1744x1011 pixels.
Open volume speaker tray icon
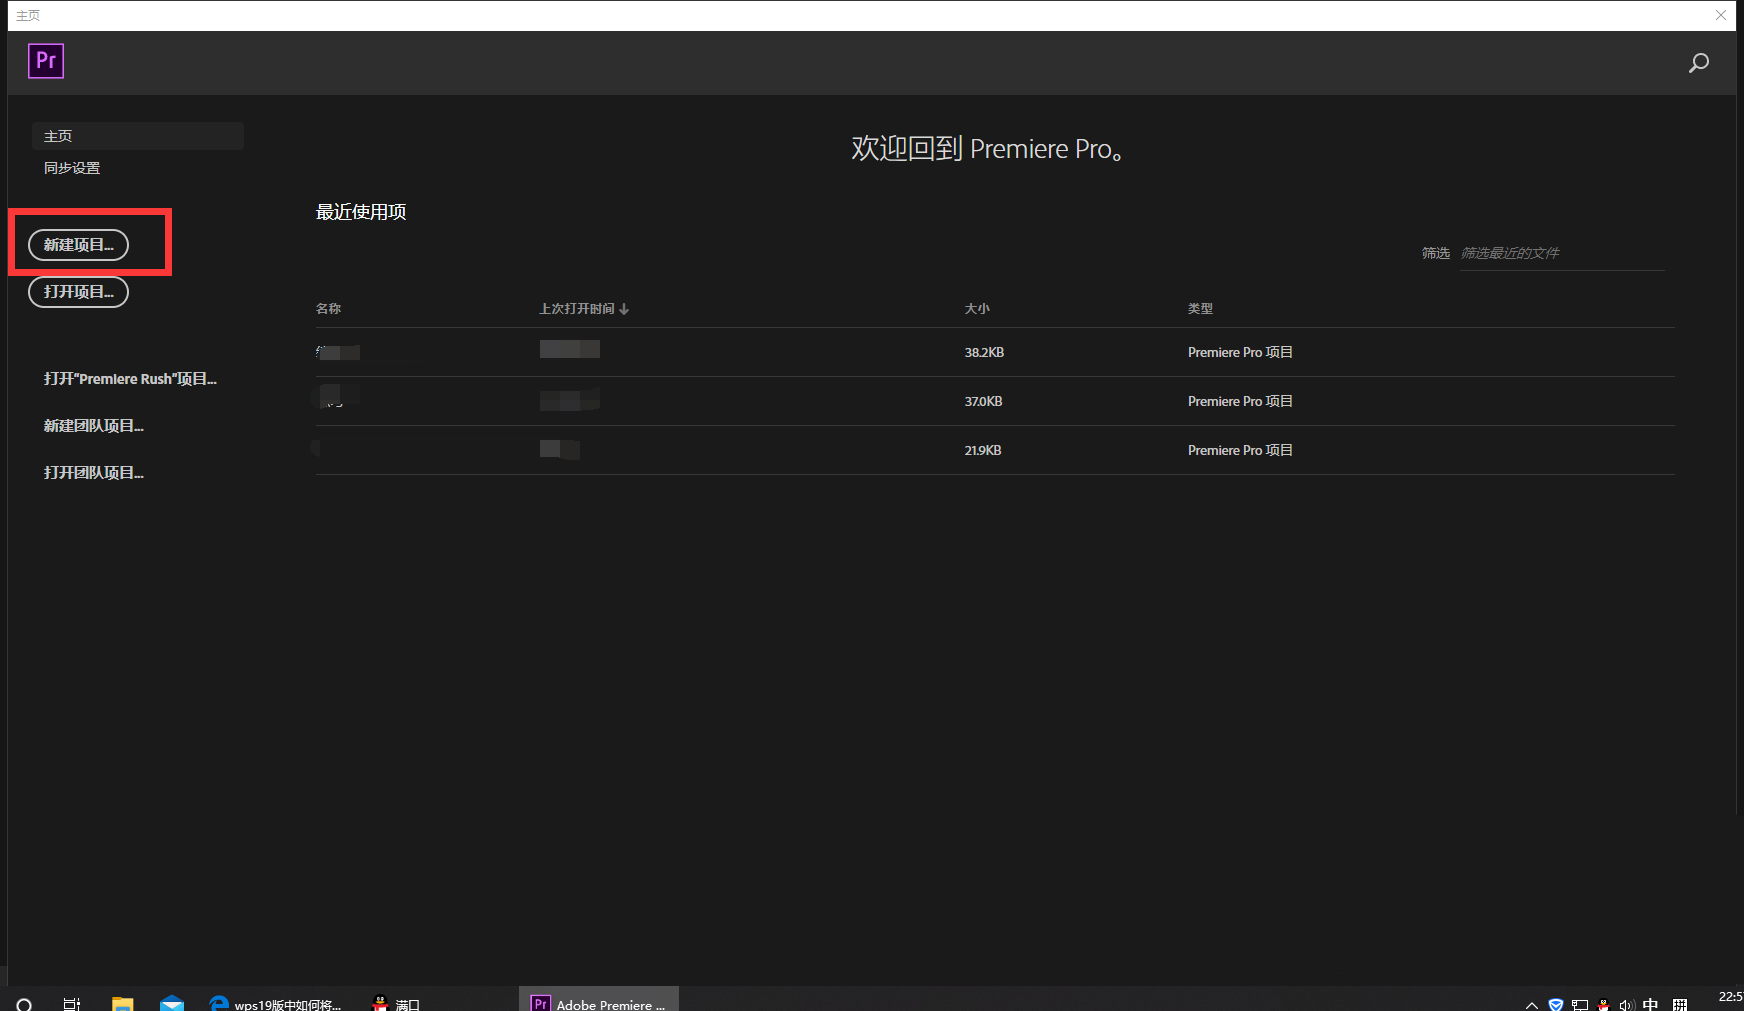point(1627,1005)
